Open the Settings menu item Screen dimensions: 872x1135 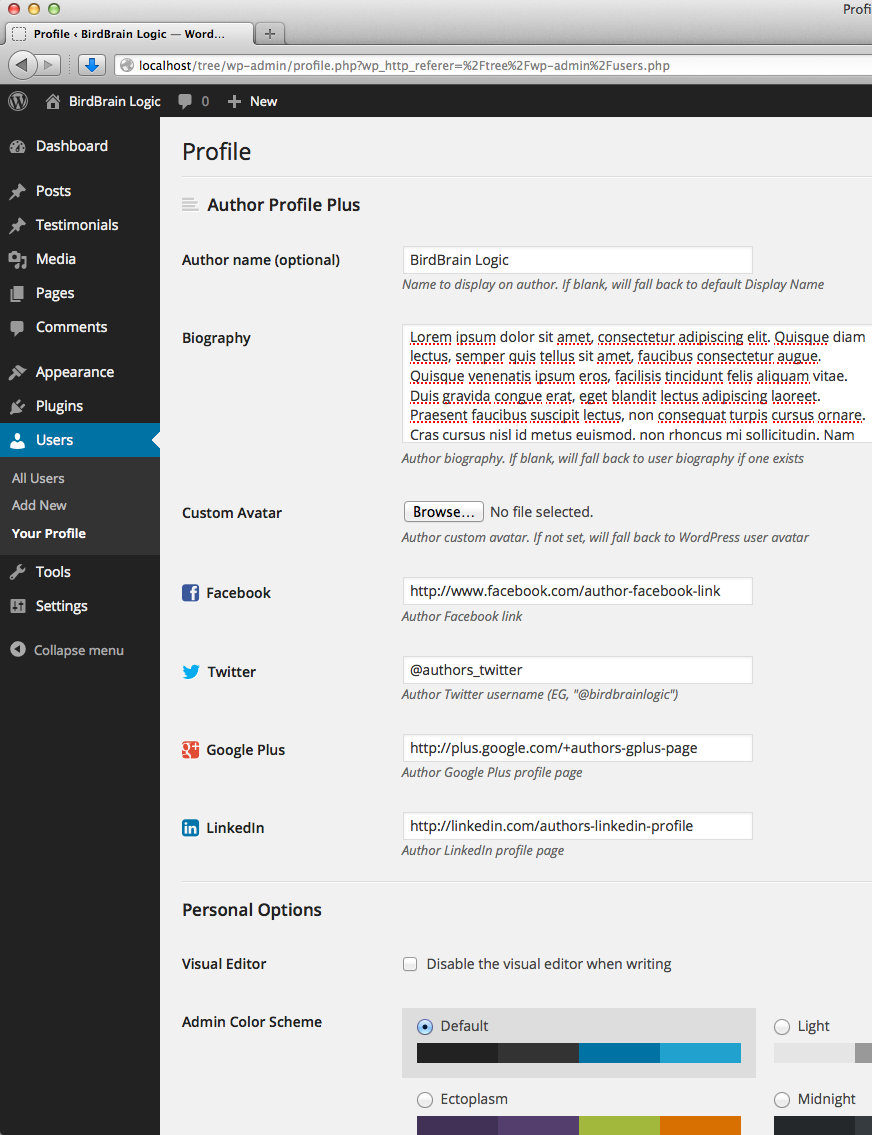click(x=61, y=606)
